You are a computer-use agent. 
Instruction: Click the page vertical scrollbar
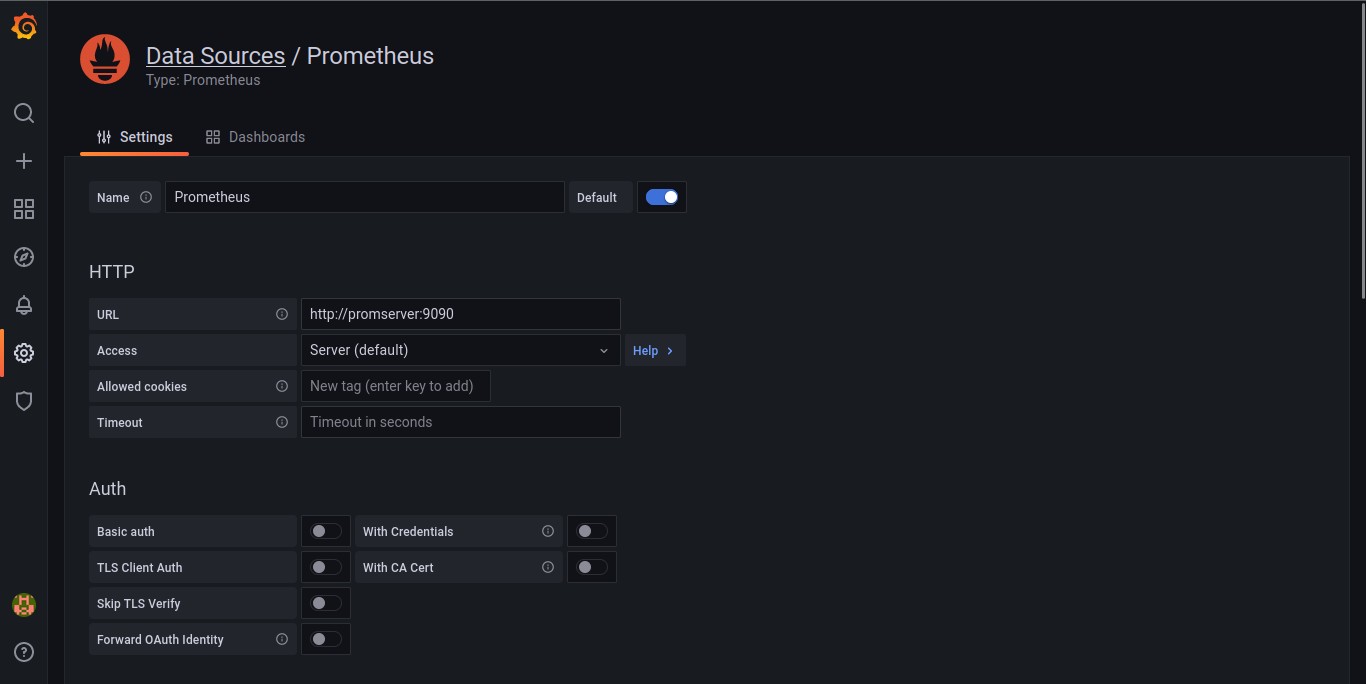point(1363,150)
